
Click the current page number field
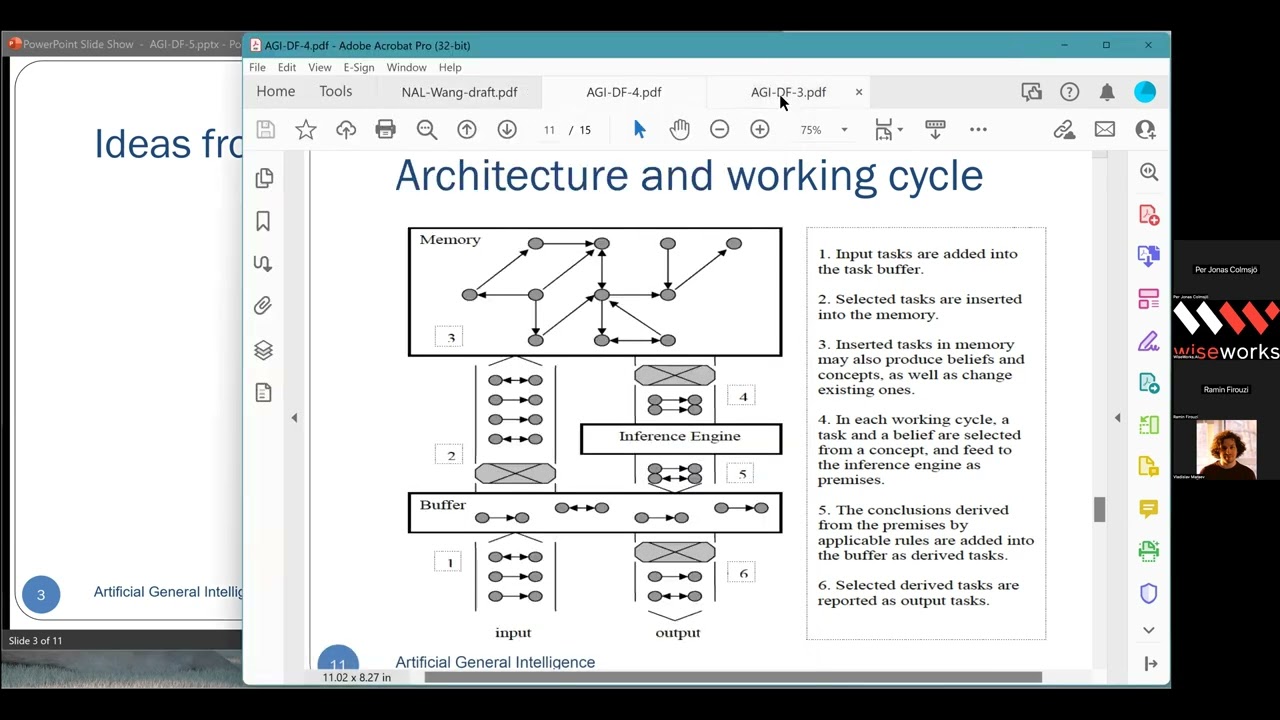click(x=549, y=130)
